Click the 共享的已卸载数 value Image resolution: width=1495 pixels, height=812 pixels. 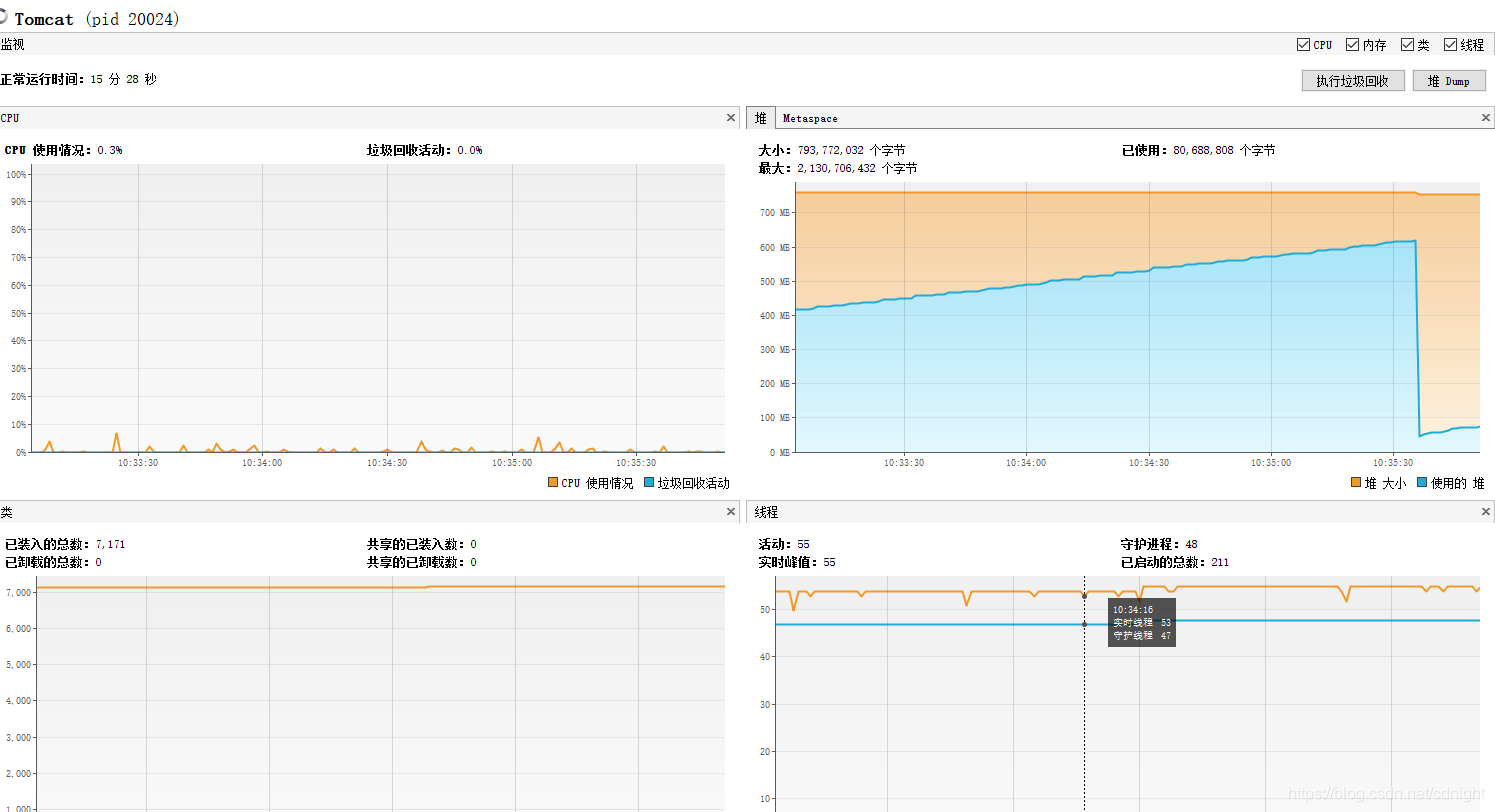pyautogui.click(x=473, y=562)
